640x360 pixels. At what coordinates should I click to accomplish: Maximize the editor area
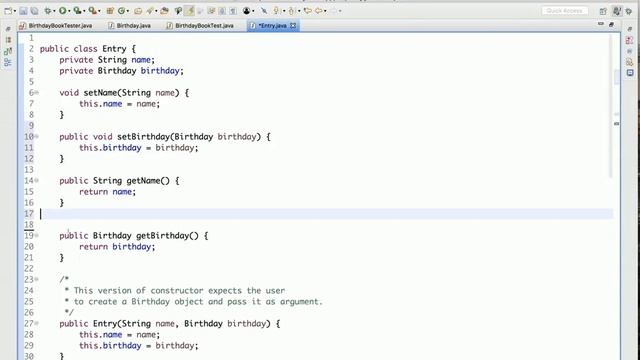click(x=611, y=25)
